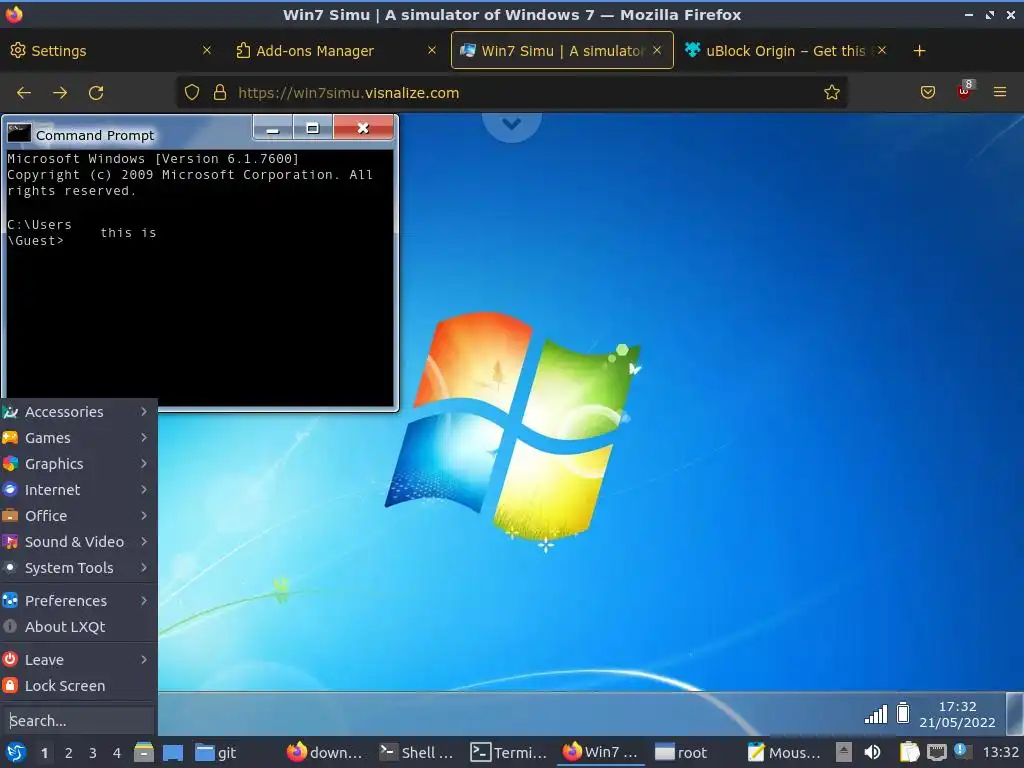Go back using the browser back arrow
This screenshot has height=768, width=1024.
coord(24,93)
